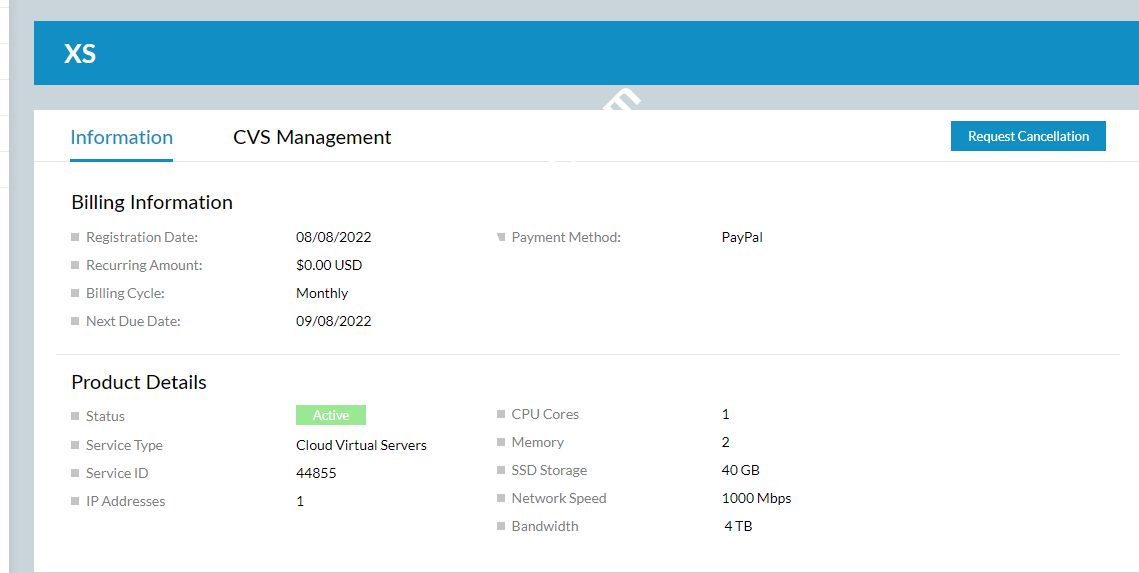This screenshot has height=573, width=1139.
Task: Click the 1000 Mbps network speed value
Action: tap(756, 498)
